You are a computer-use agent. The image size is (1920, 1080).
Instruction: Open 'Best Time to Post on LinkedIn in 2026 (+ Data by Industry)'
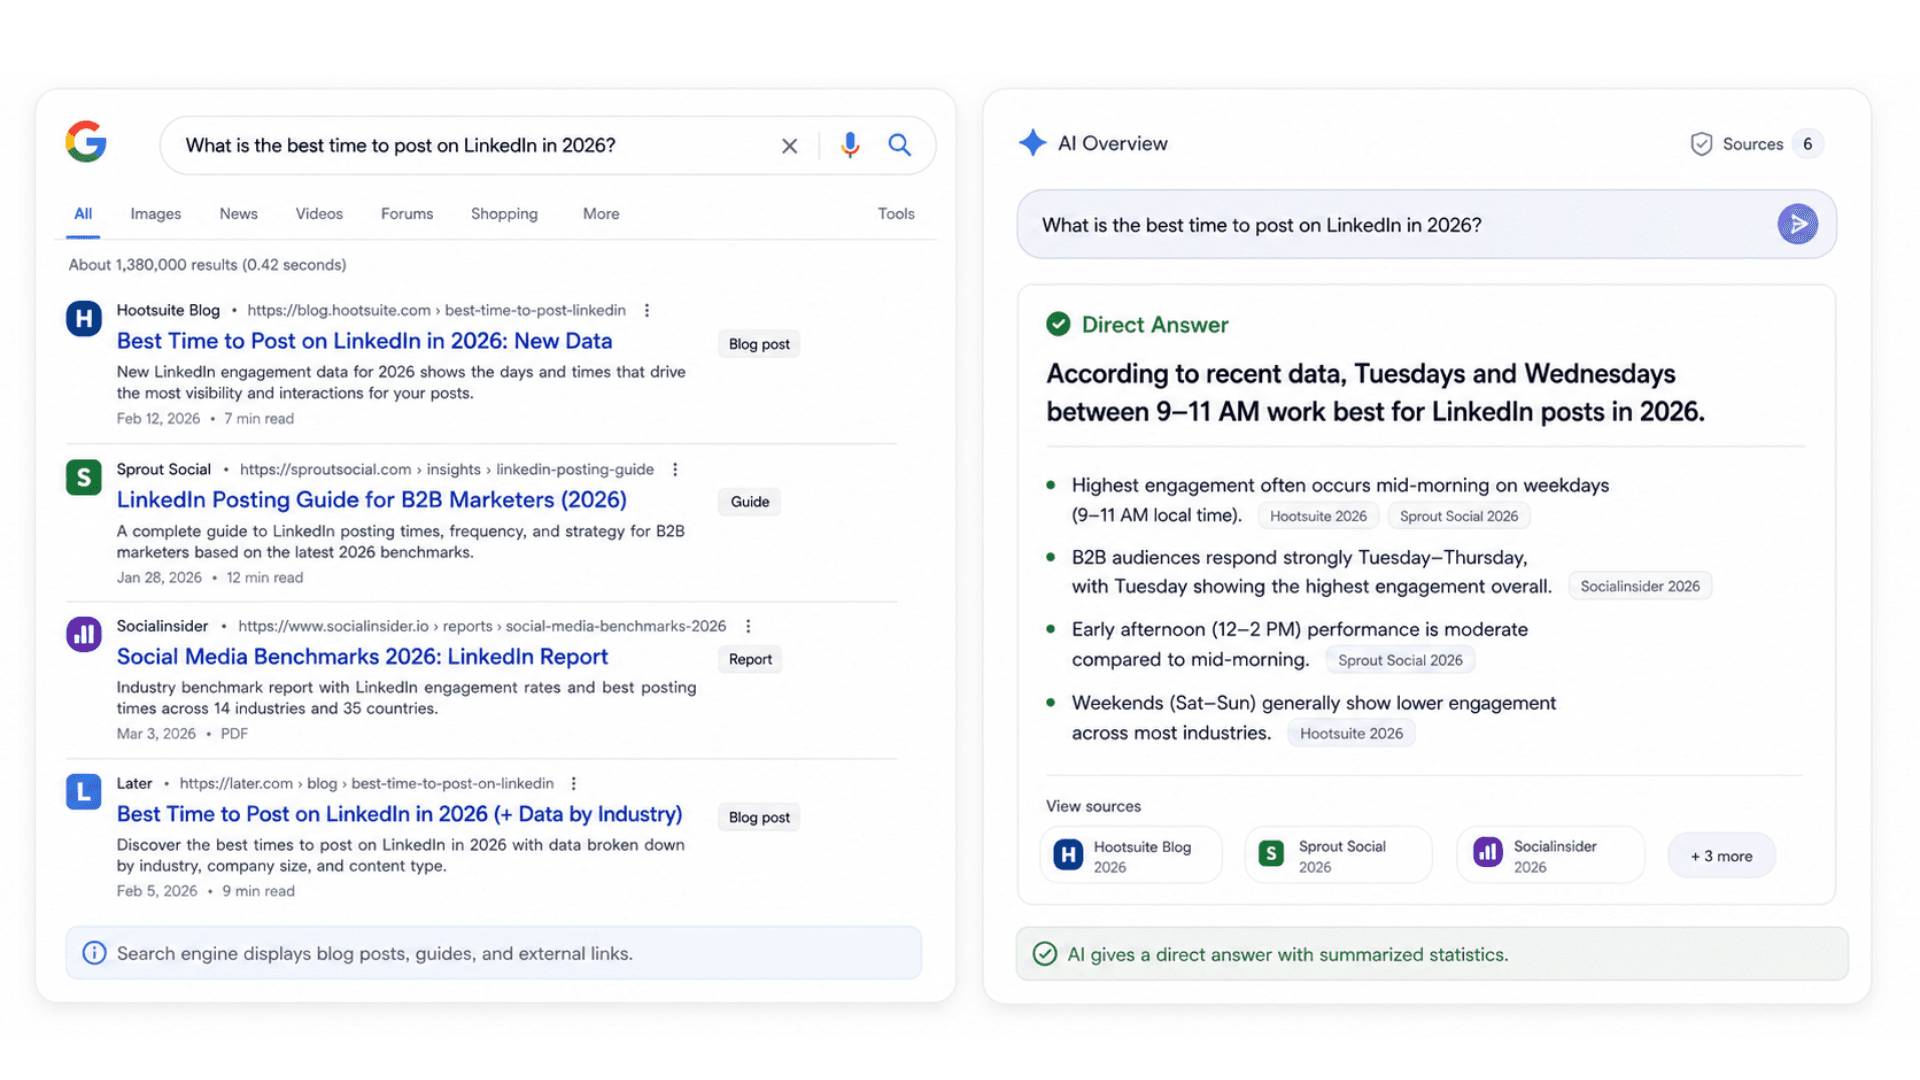[399, 814]
